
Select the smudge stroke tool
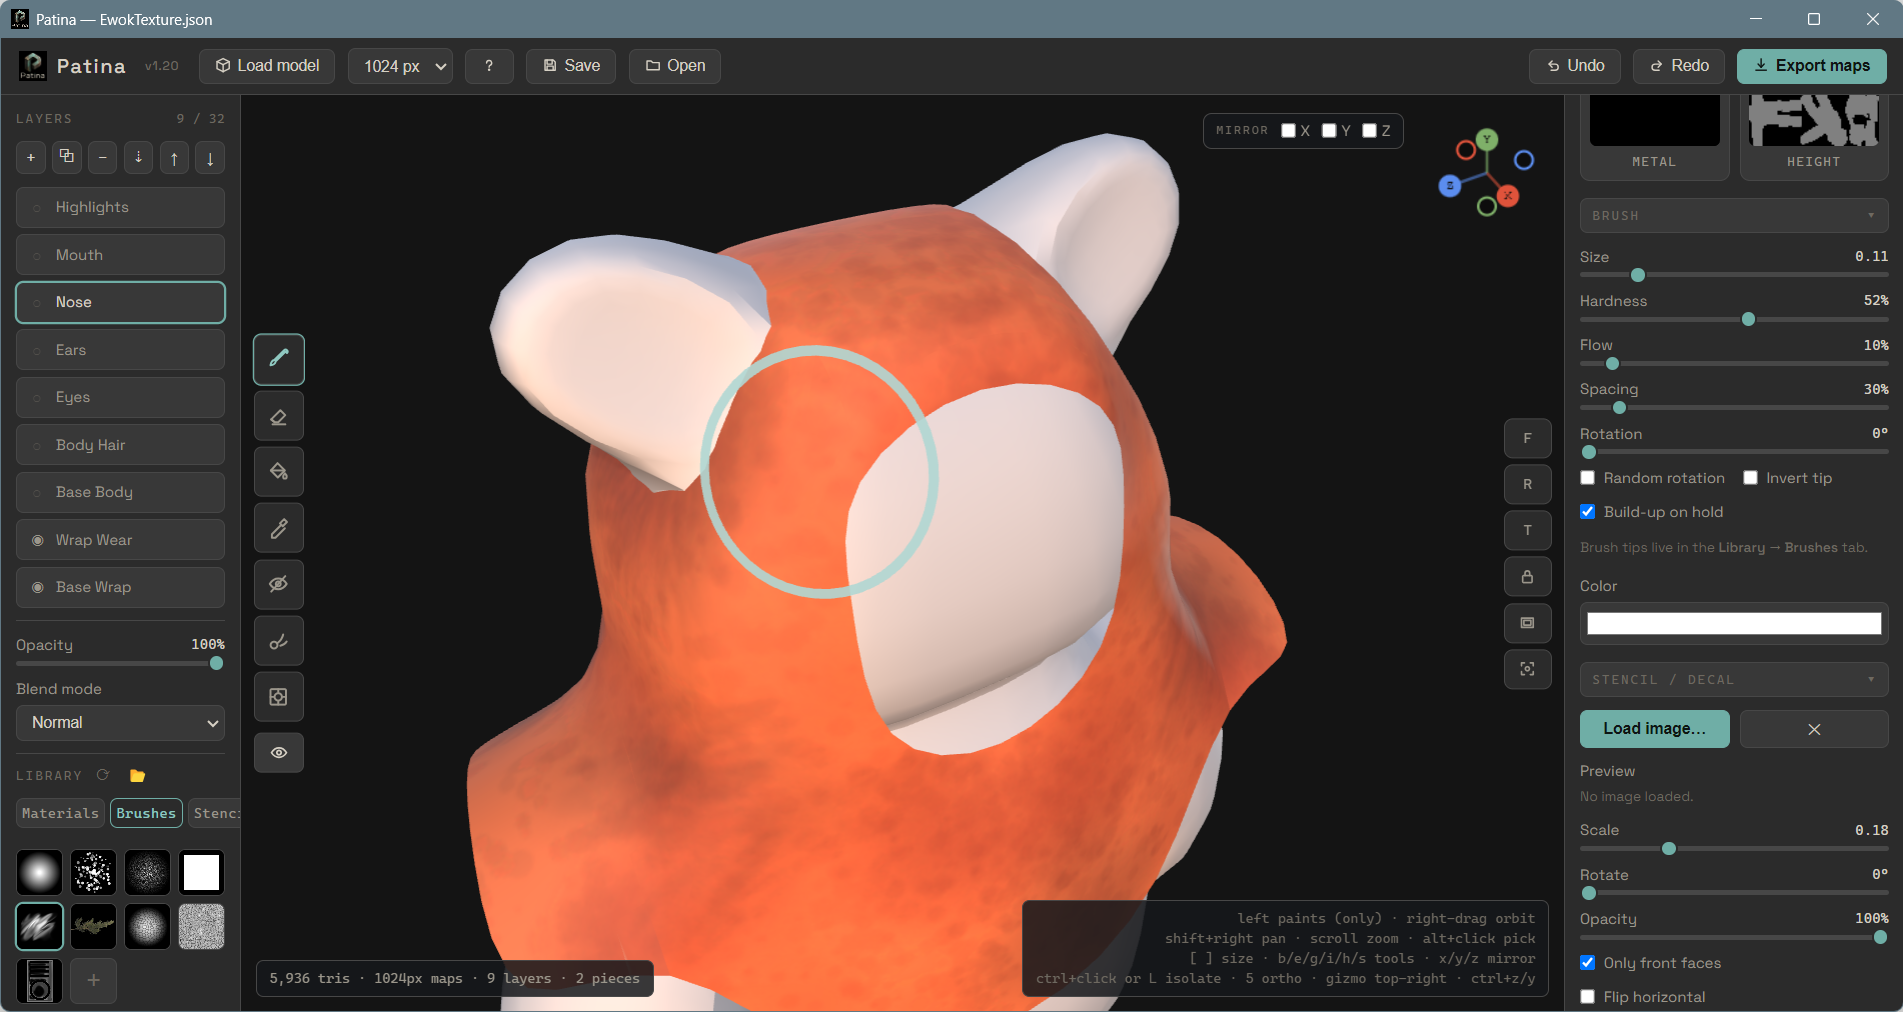279,640
